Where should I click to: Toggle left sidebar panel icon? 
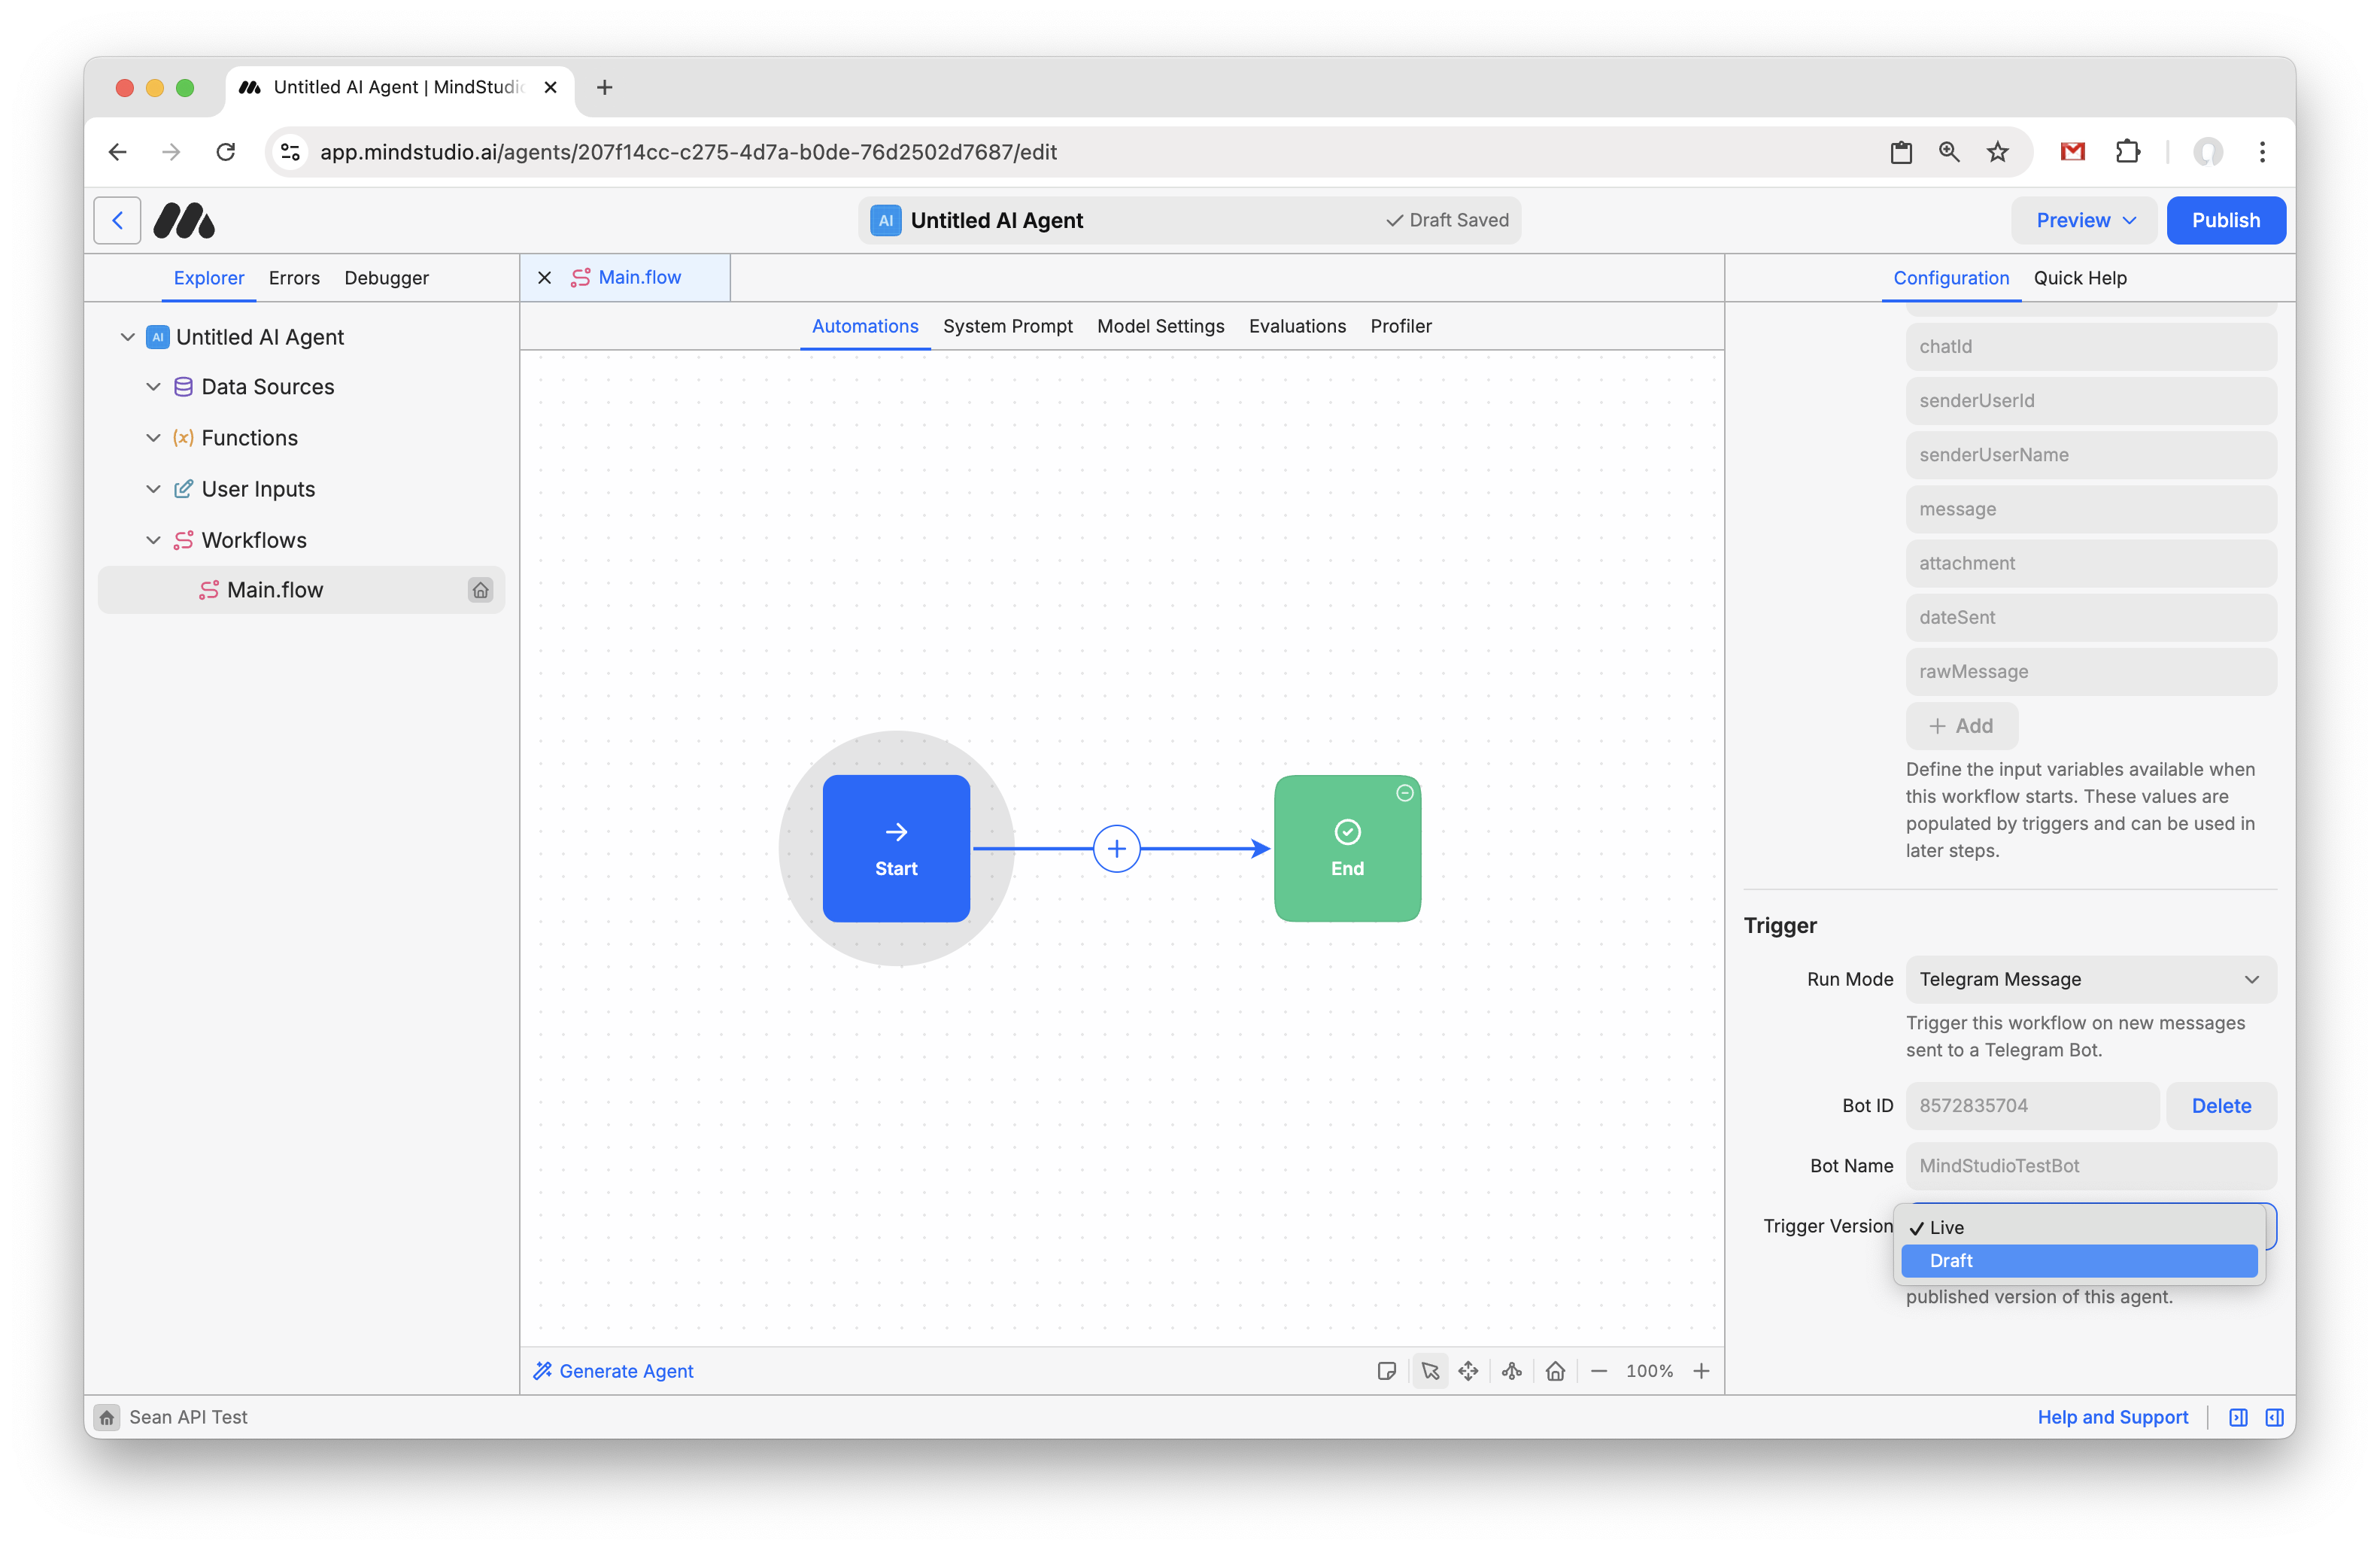pos(2238,1417)
